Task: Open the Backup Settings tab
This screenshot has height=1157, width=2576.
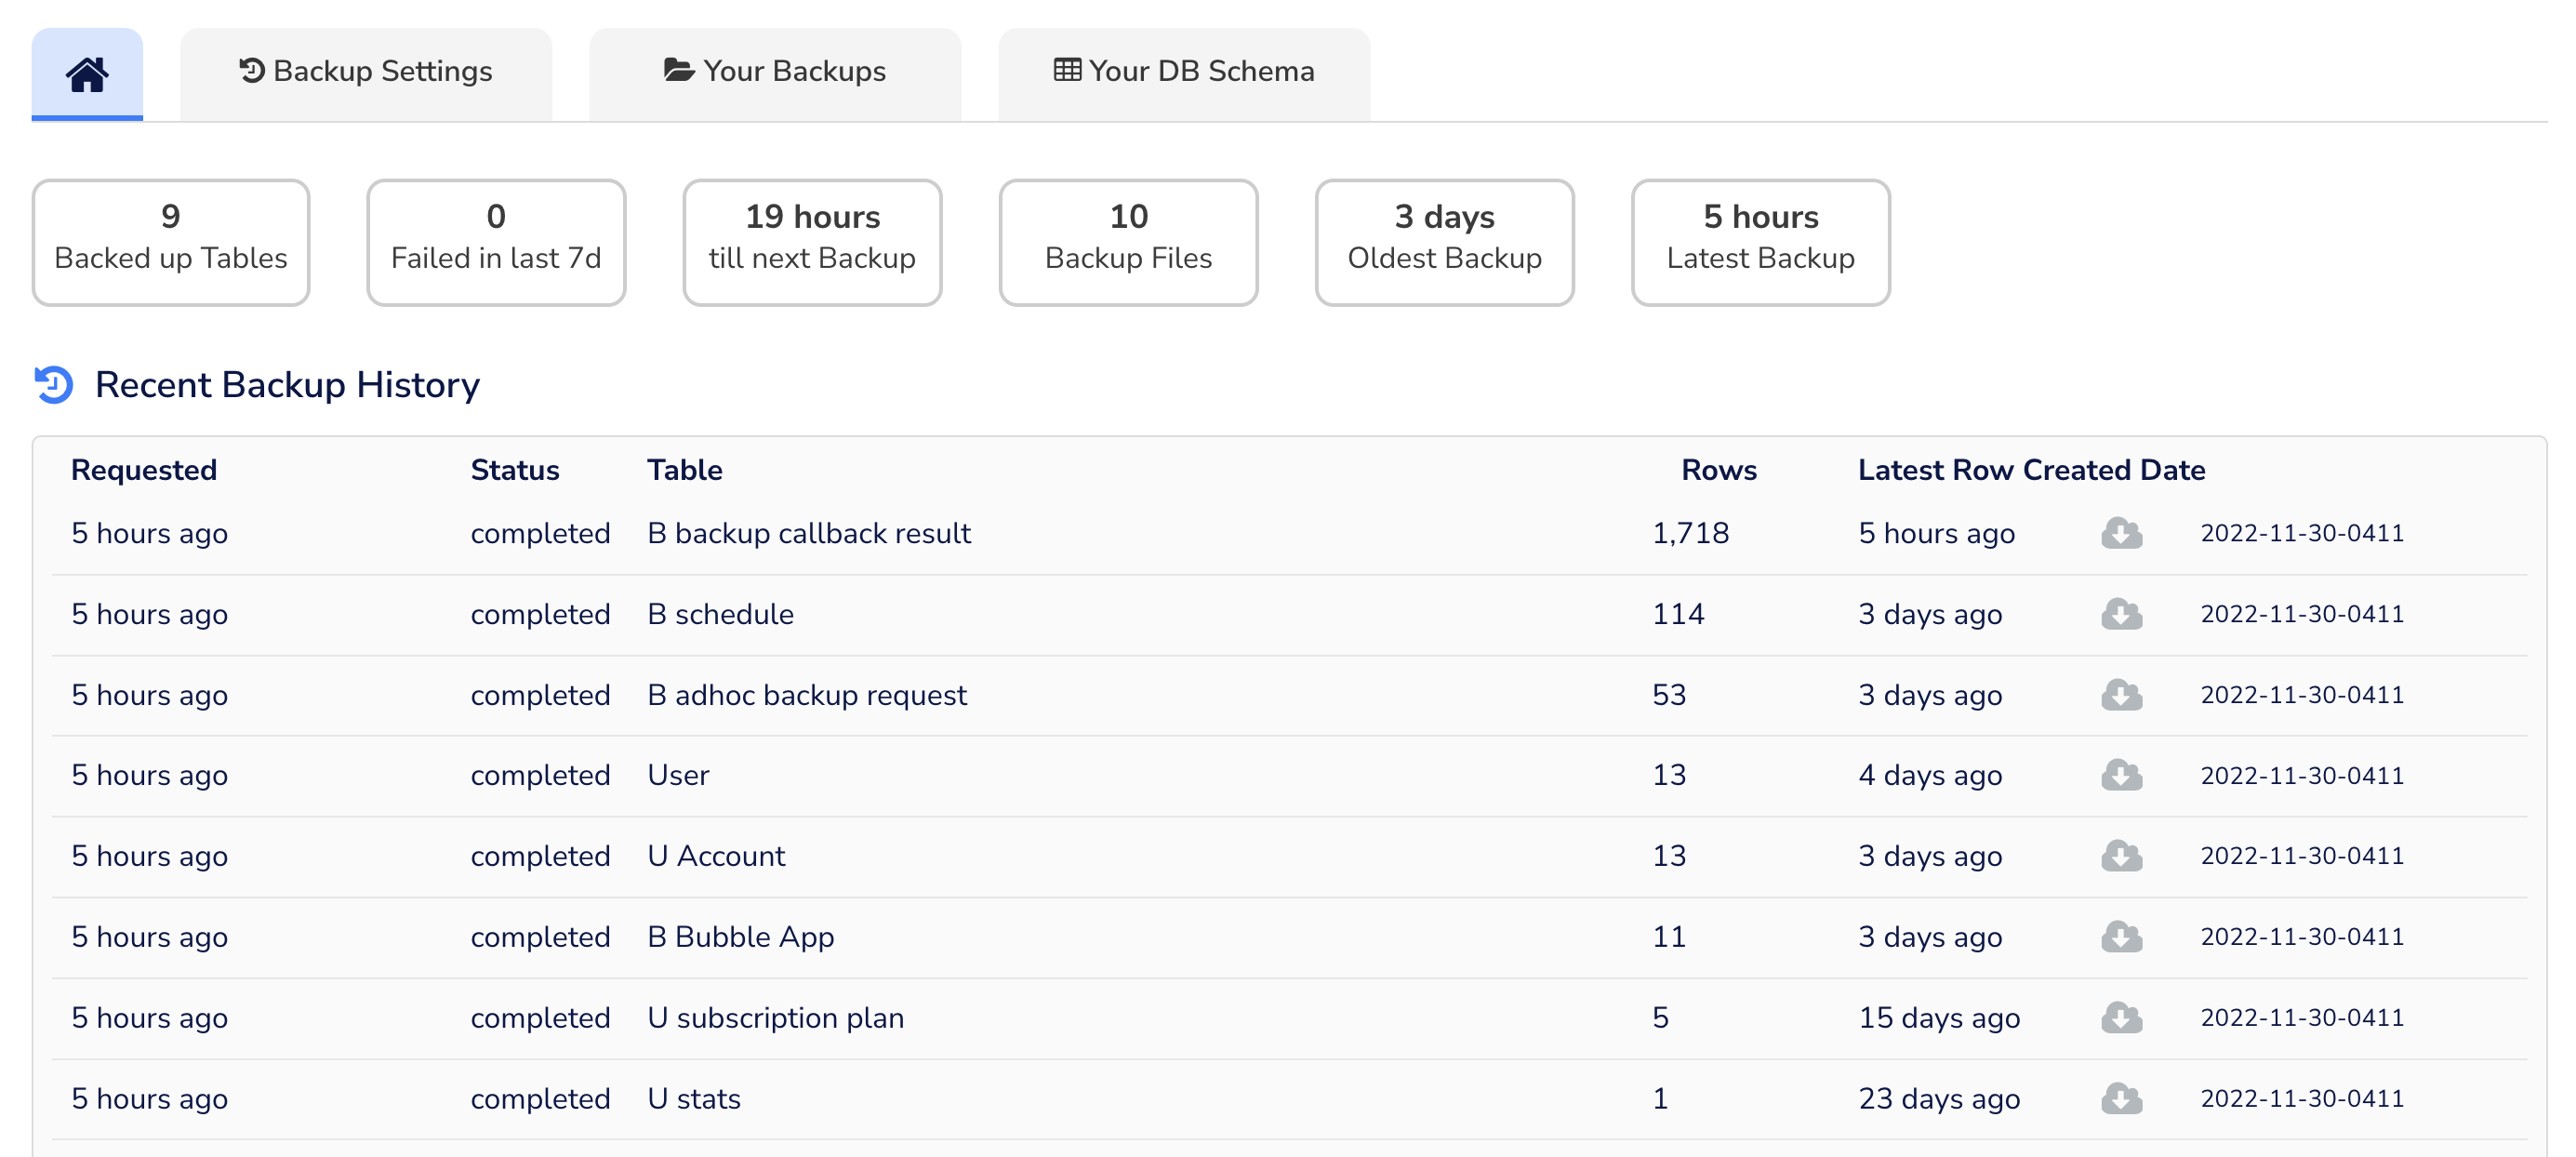Action: (366, 72)
